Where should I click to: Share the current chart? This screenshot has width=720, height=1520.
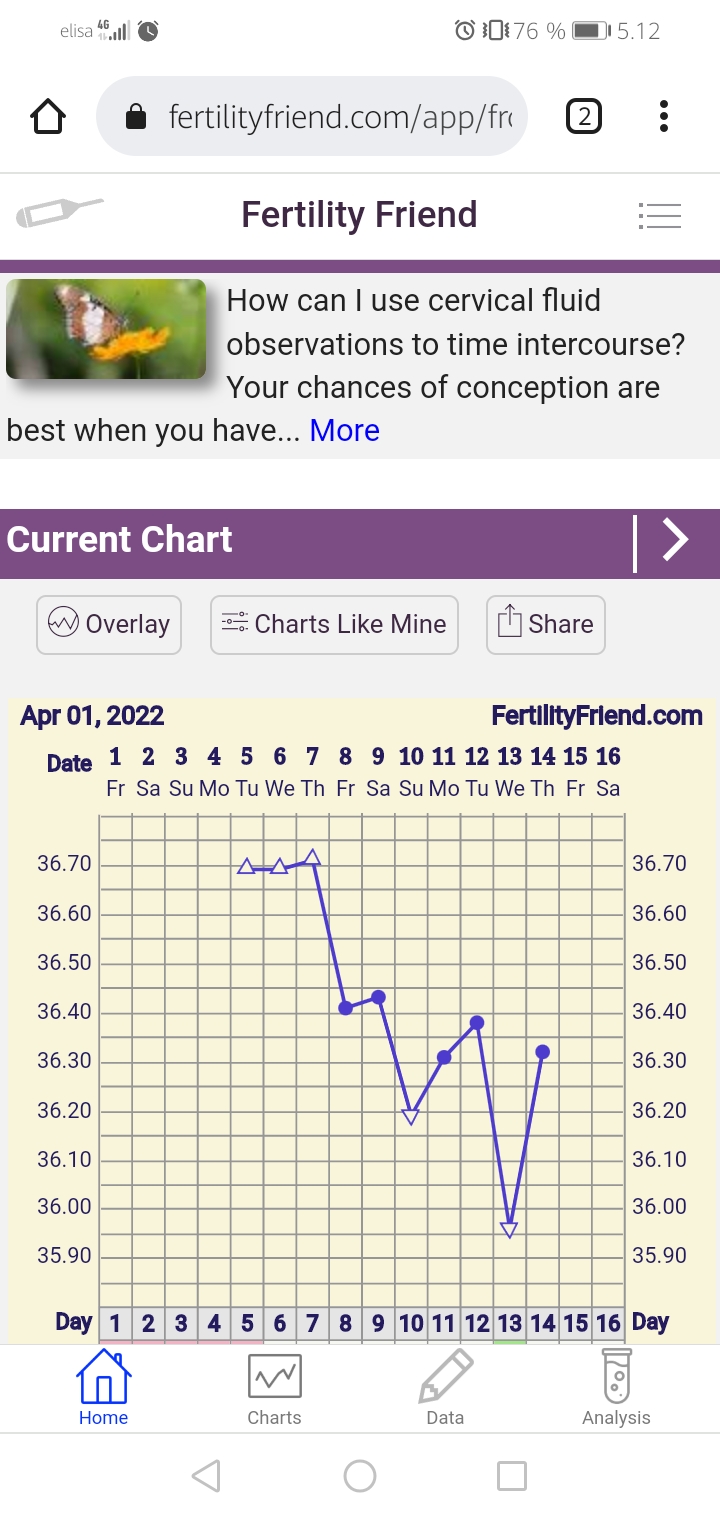coord(546,624)
